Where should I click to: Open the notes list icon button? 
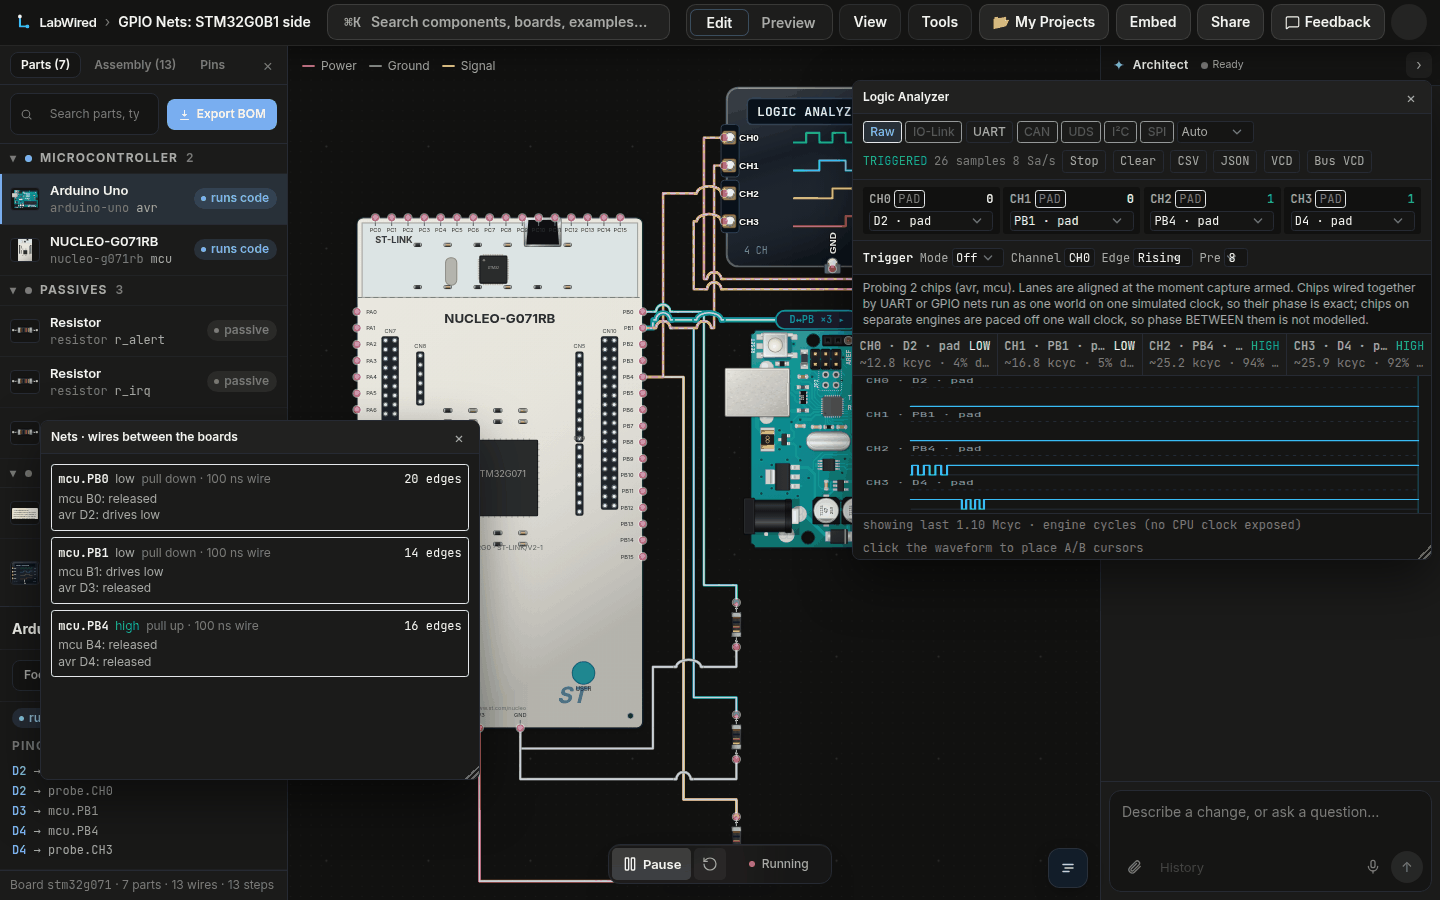pos(1068,867)
